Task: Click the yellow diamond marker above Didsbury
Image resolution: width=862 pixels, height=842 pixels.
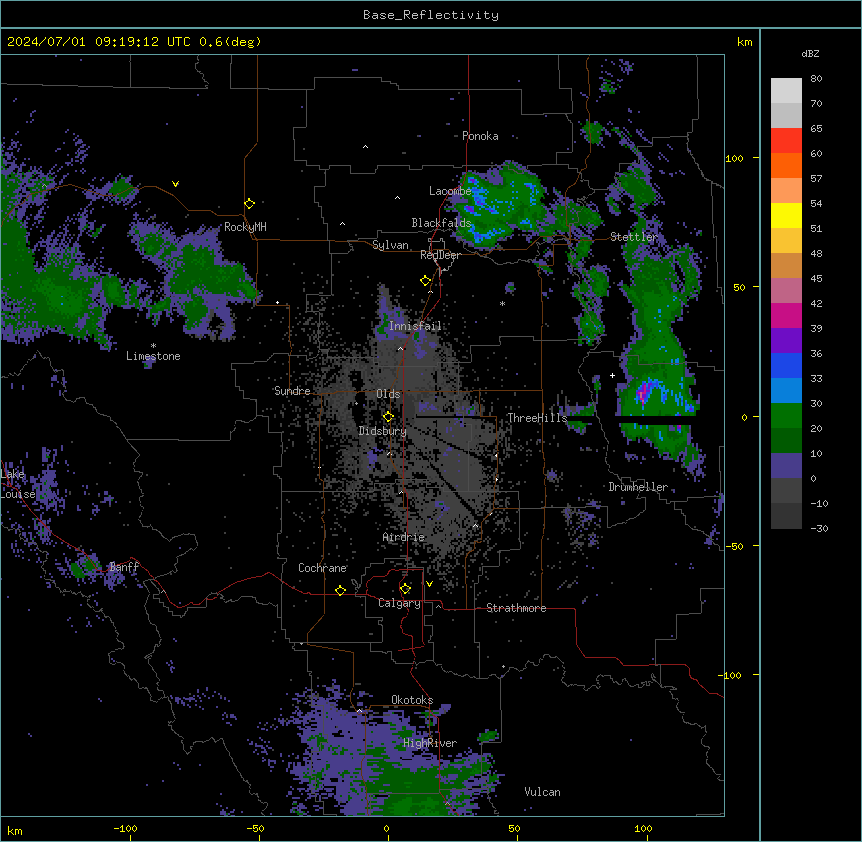Action: (388, 417)
